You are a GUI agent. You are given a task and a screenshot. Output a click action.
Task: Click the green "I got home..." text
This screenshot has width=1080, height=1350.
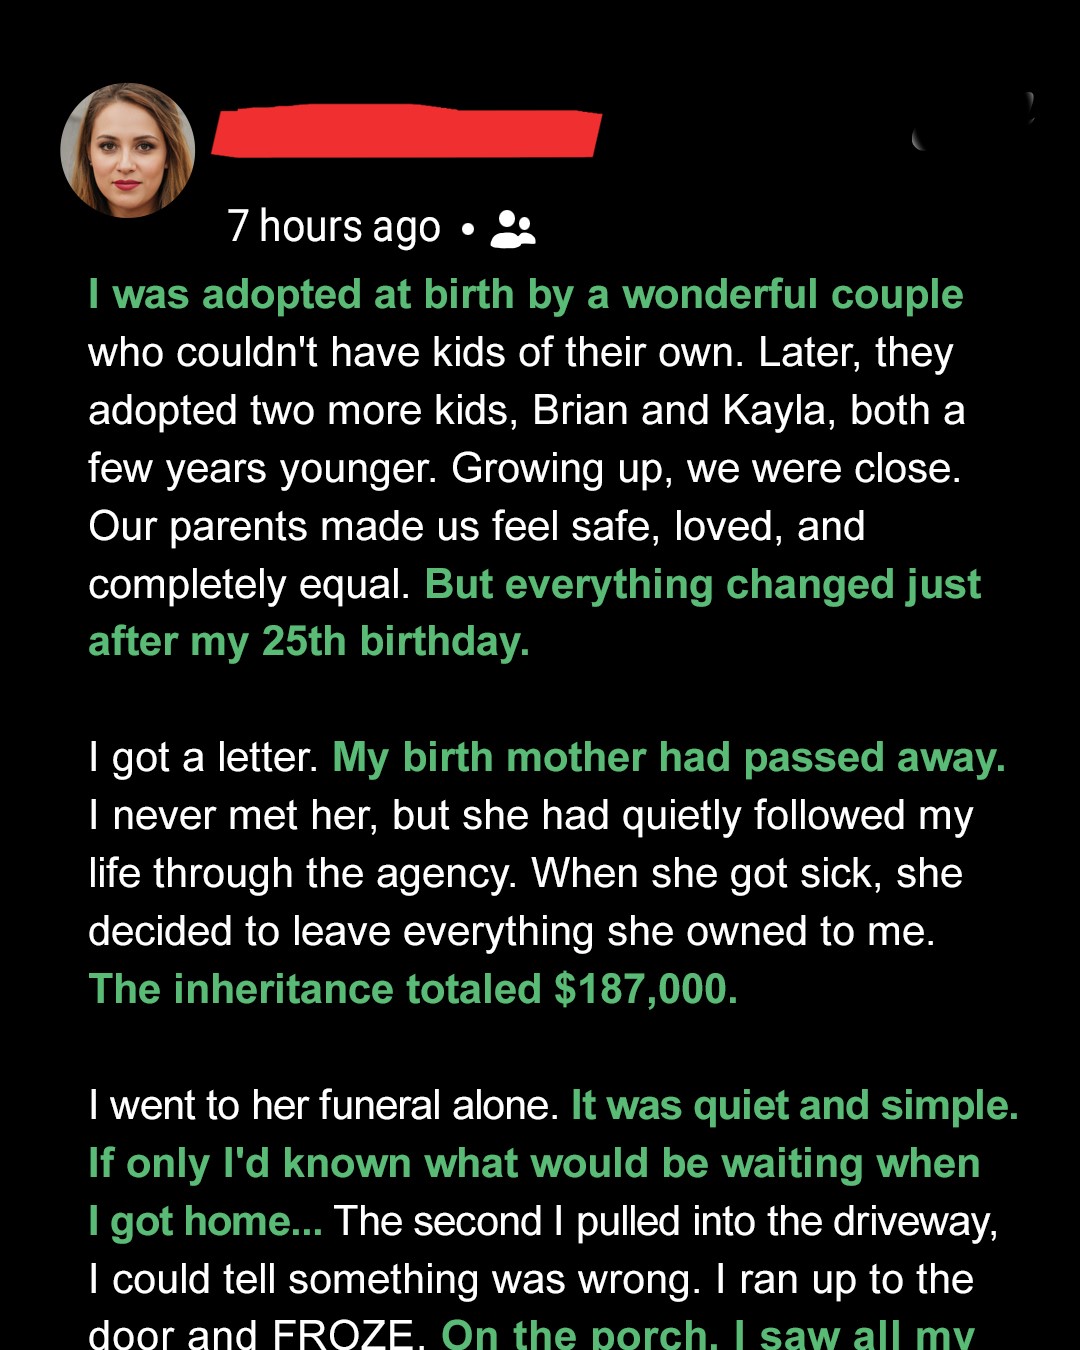[x=205, y=1222]
